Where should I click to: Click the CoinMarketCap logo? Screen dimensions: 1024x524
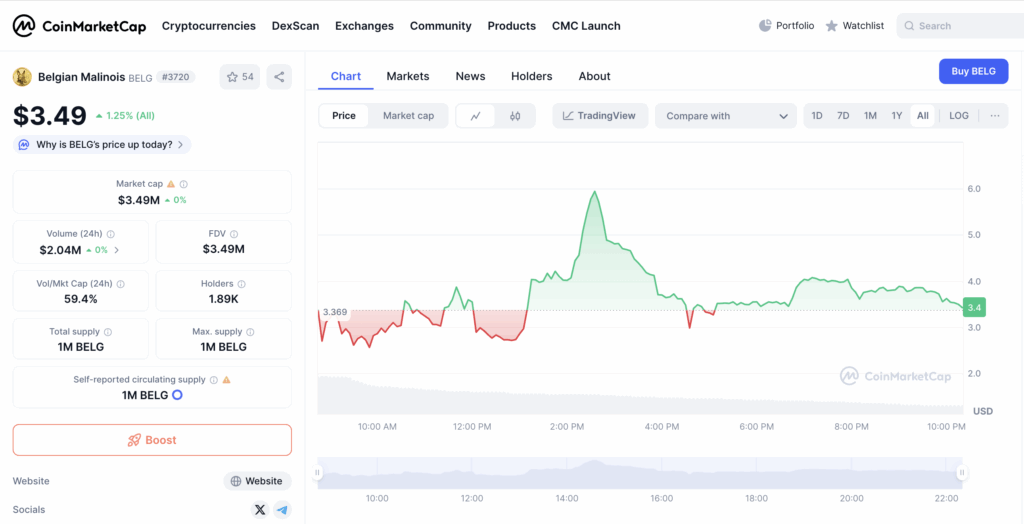(78, 26)
